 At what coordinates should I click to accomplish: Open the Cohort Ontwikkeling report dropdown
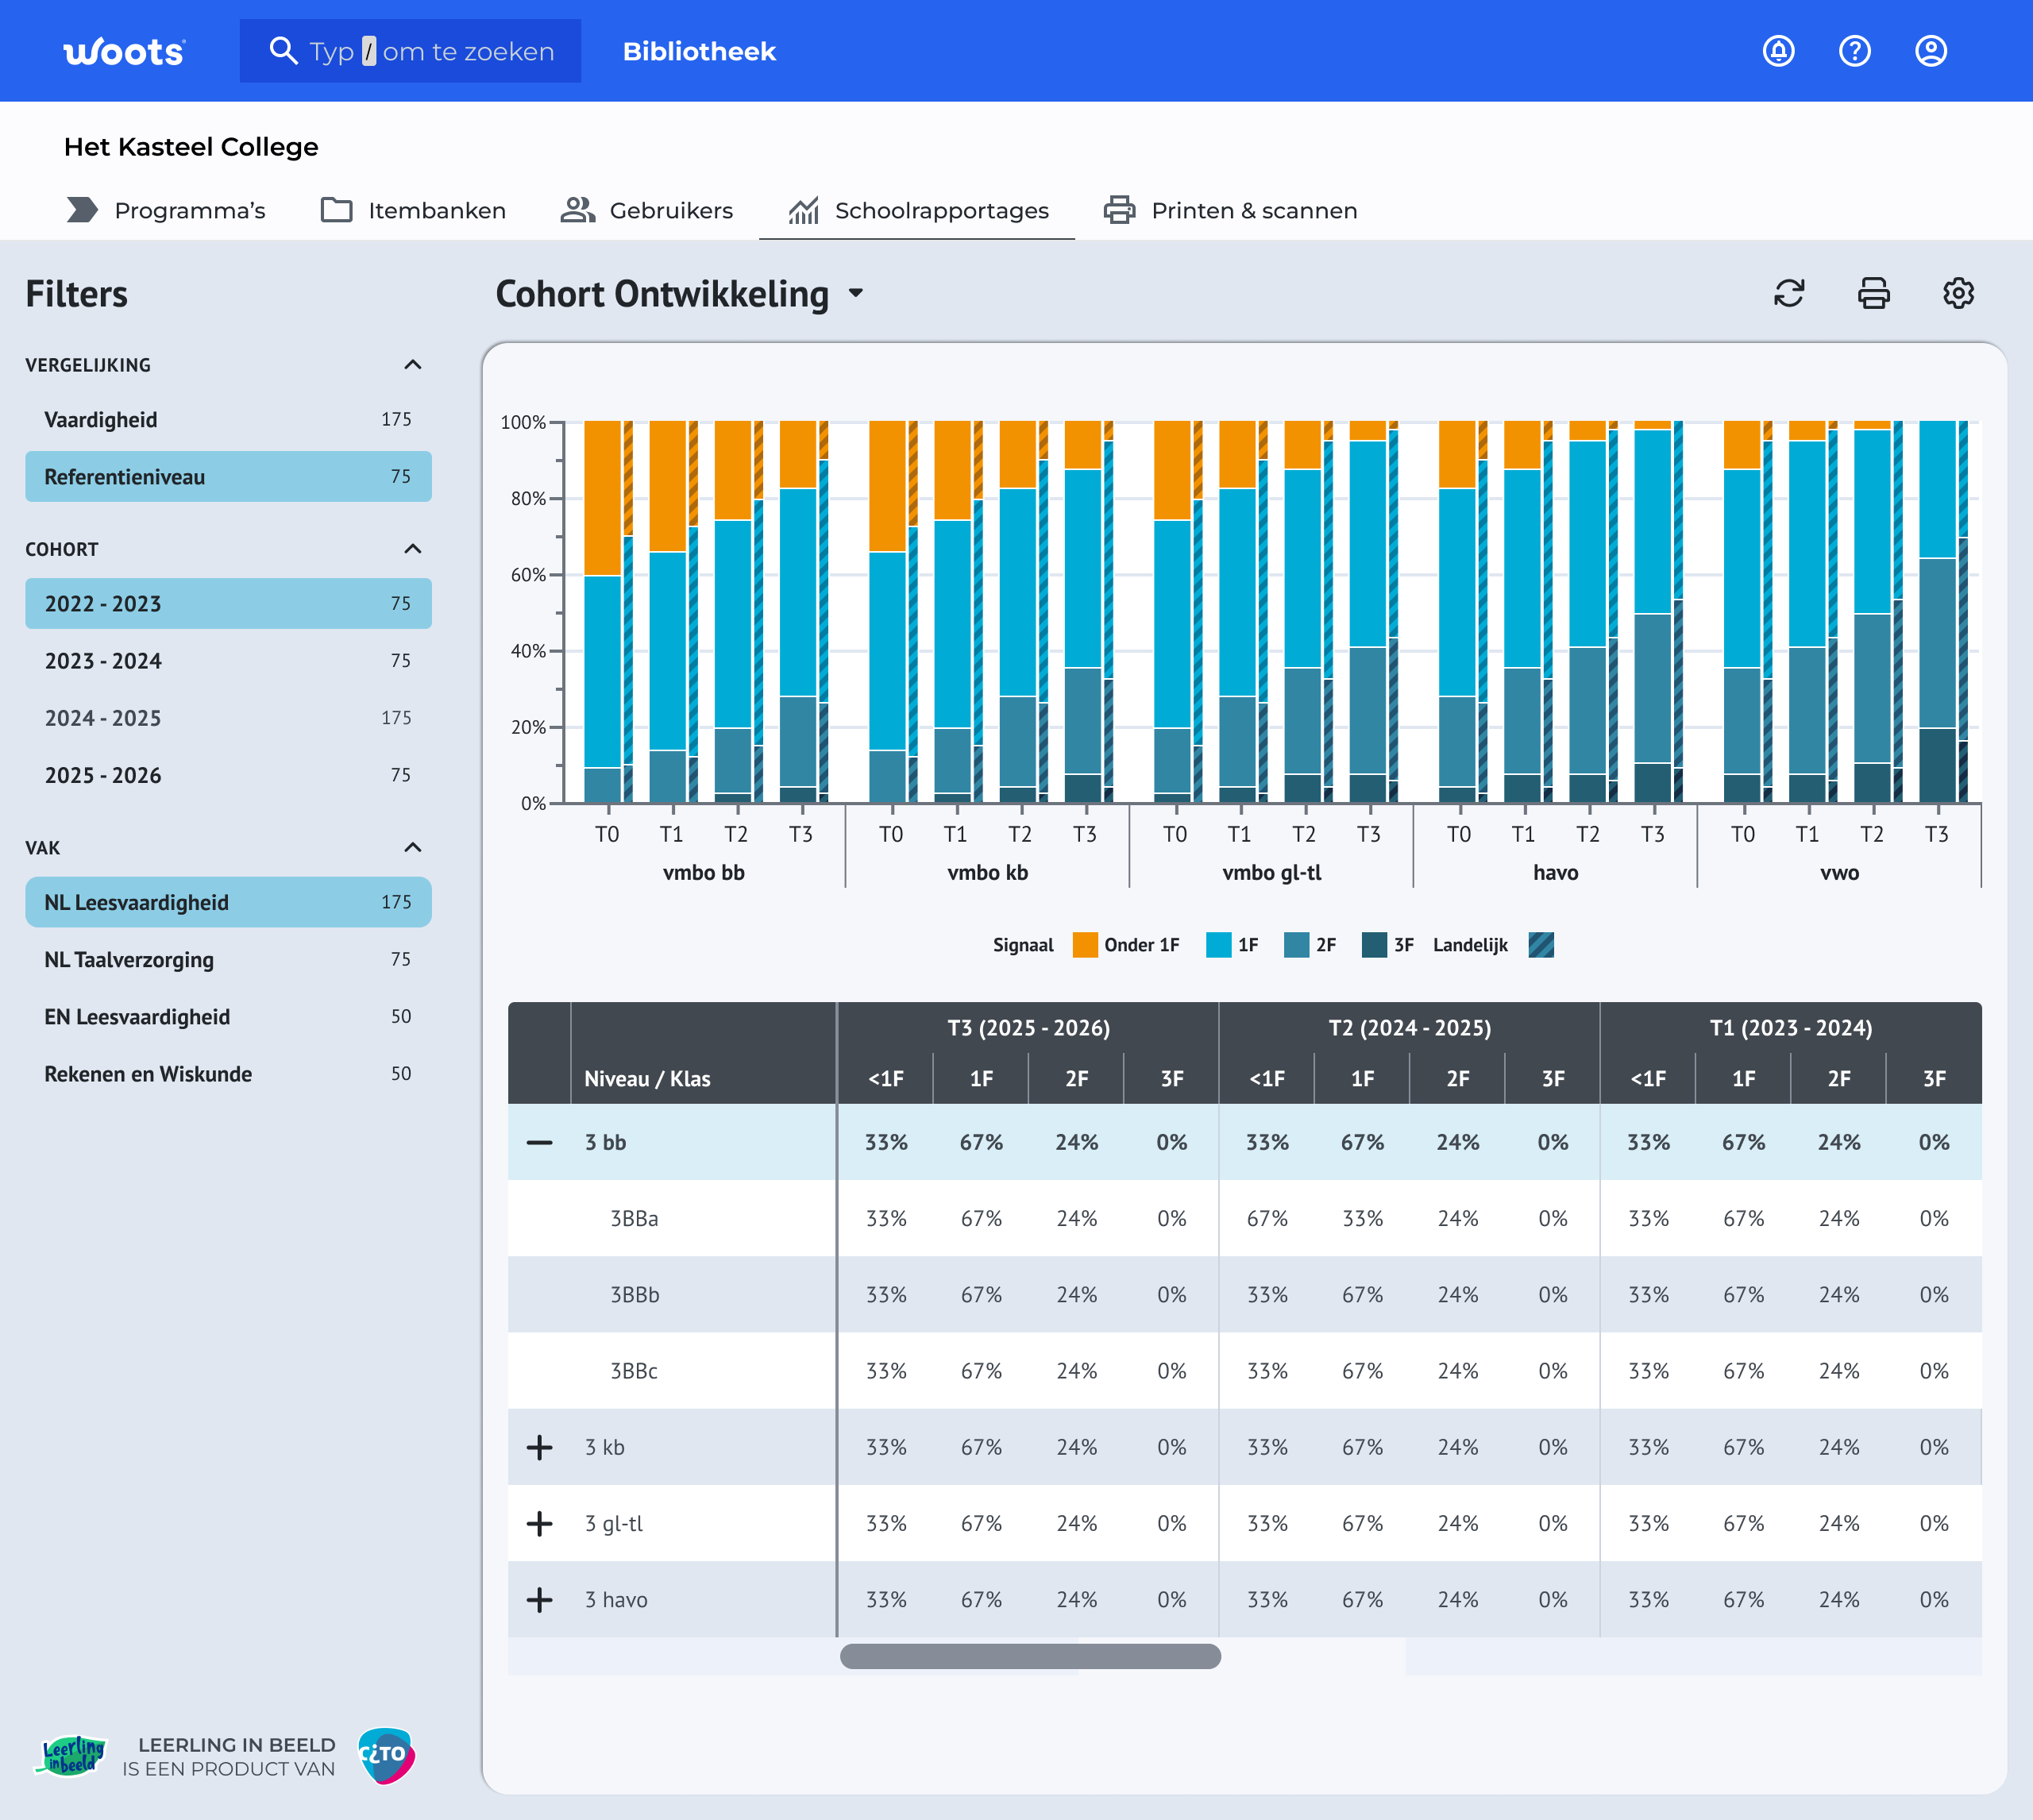point(856,294)
